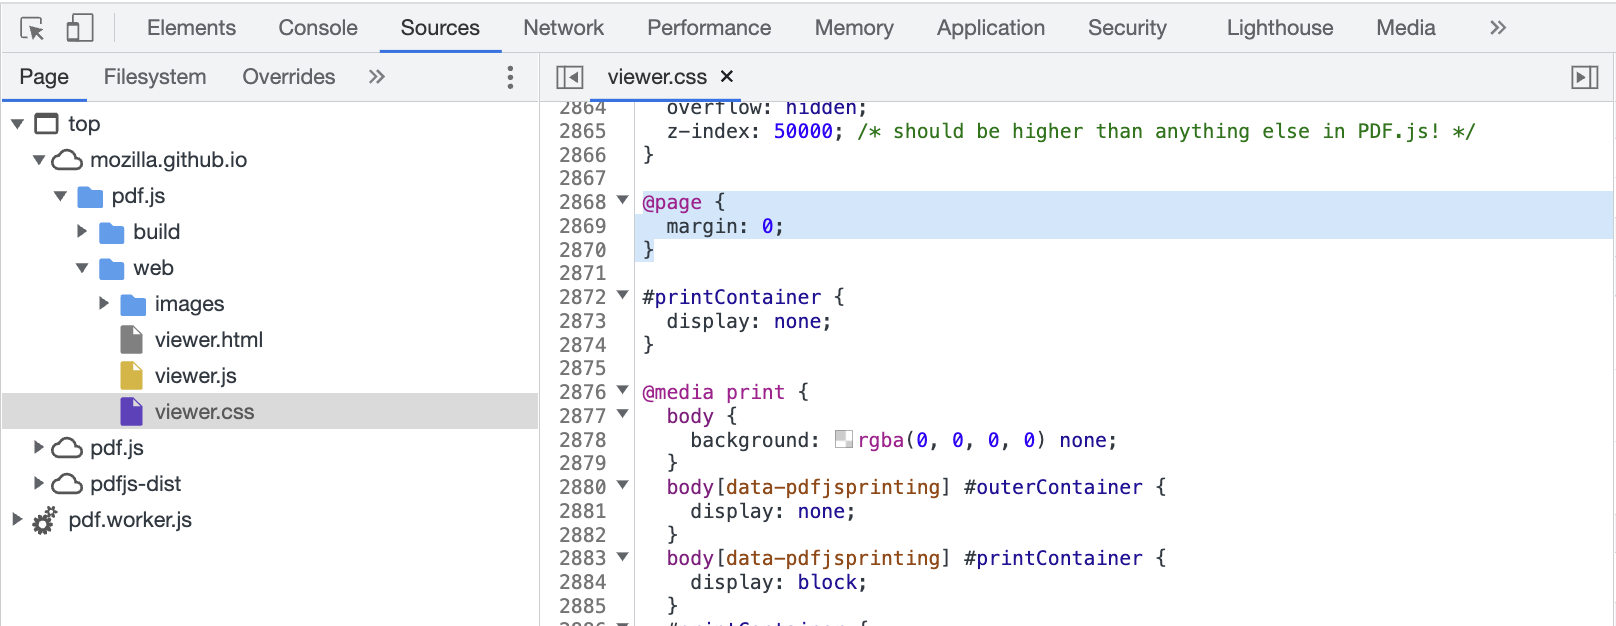Activate the inspect element picker icon
This screenshot has width=1616, height=626.
pyautogui.click(x=32, y=28)
